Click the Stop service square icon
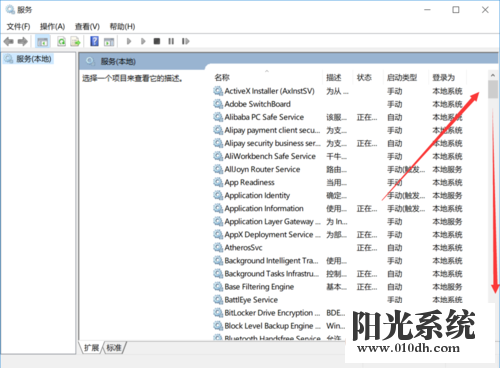The height and width of the screenshot is (368, 500). [157, 41]
